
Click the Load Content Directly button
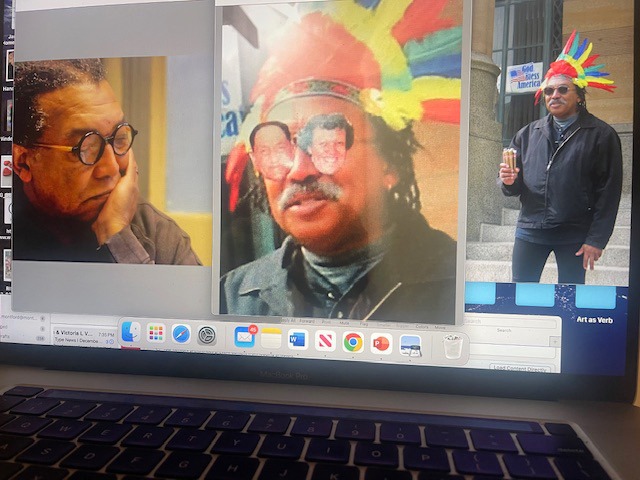[x=519, y=369]
